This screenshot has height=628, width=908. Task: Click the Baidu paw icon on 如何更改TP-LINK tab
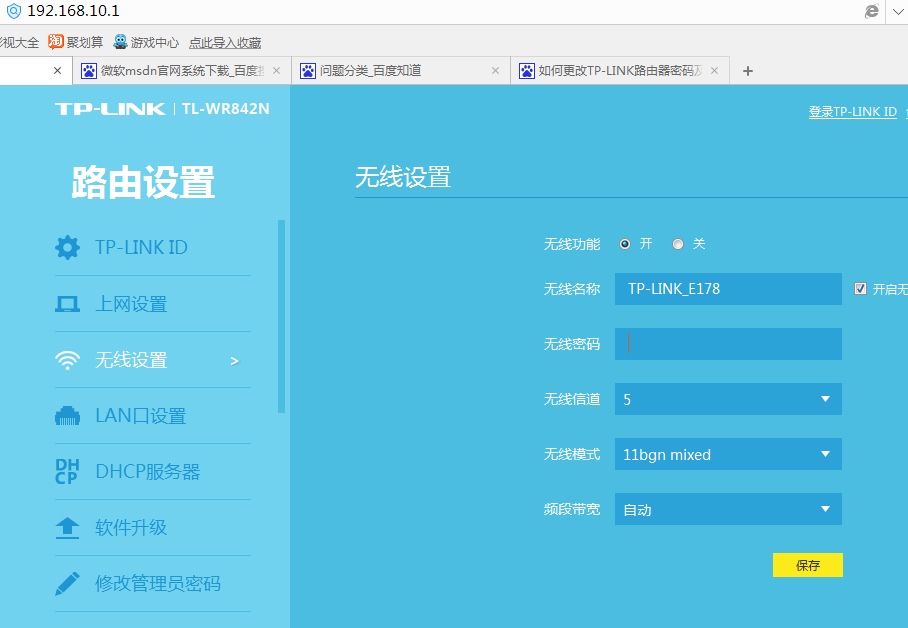point(526,71)
